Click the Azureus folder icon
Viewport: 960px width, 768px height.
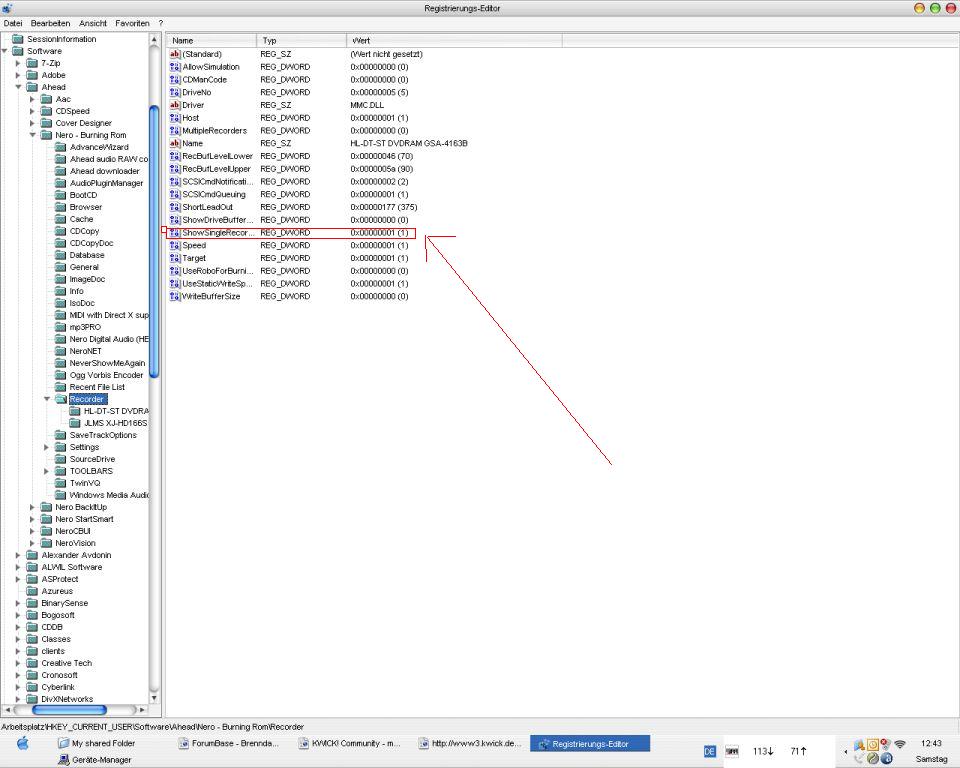point(32,592)
